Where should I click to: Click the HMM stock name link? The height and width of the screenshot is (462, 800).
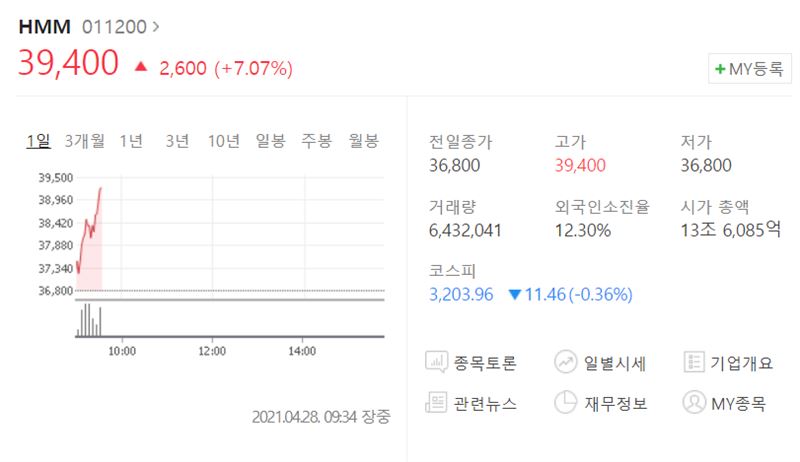[x=44, y=27]
